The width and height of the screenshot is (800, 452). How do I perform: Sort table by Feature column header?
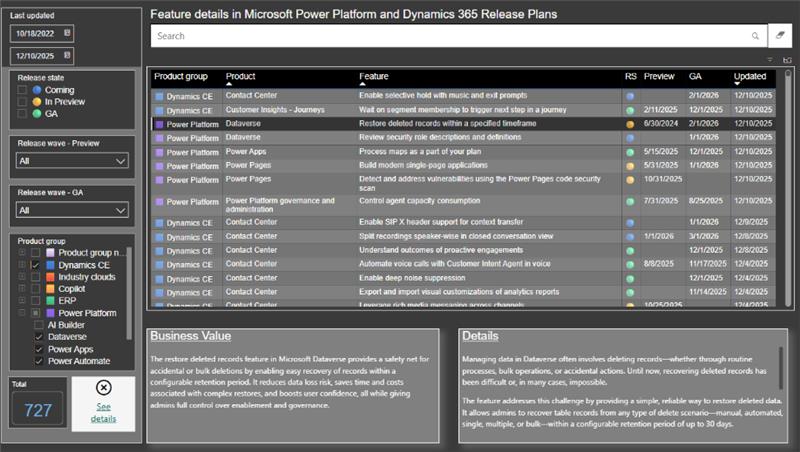click(x=374, y=76)
